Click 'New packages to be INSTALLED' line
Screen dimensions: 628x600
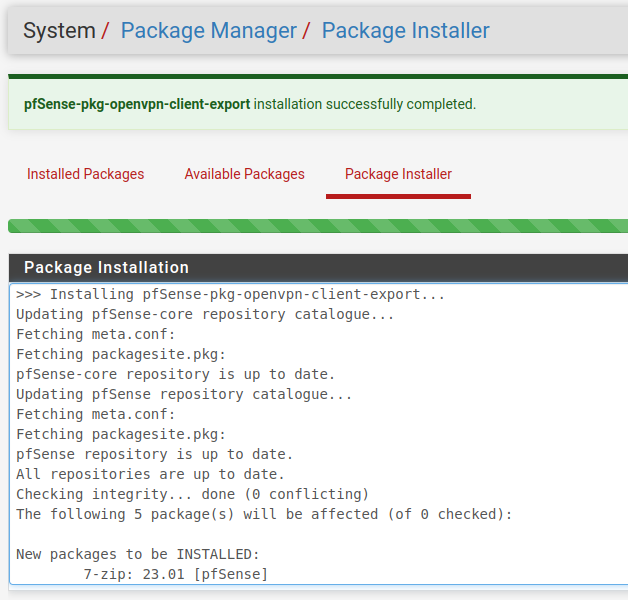[137, 554]
